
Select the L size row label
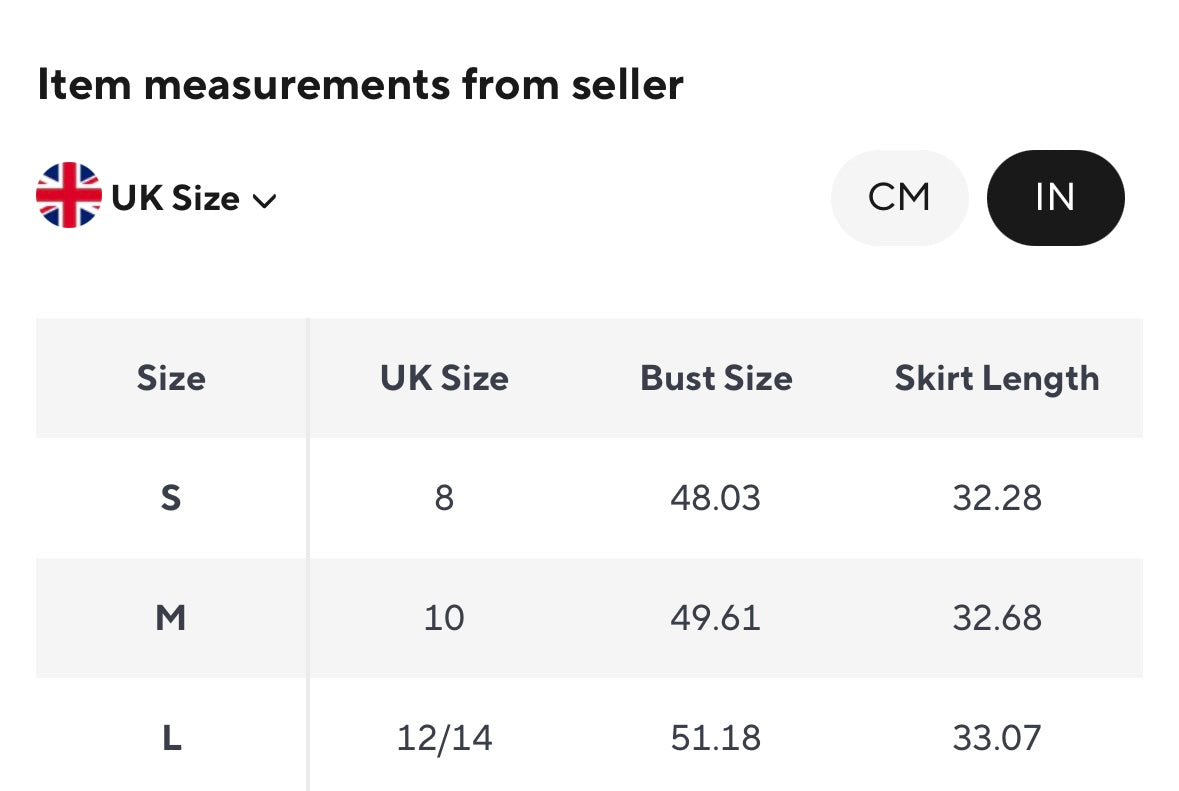pos(171,739)
